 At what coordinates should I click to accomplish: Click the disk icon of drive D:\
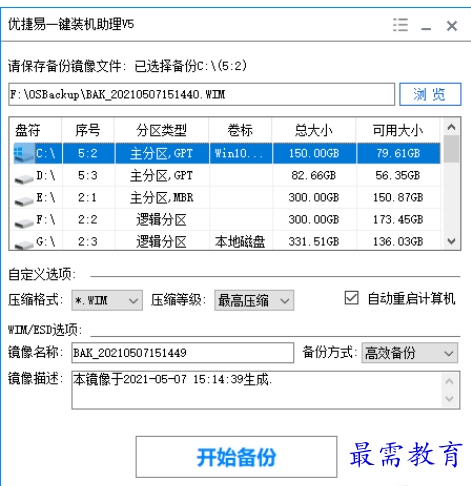(24, 179)
